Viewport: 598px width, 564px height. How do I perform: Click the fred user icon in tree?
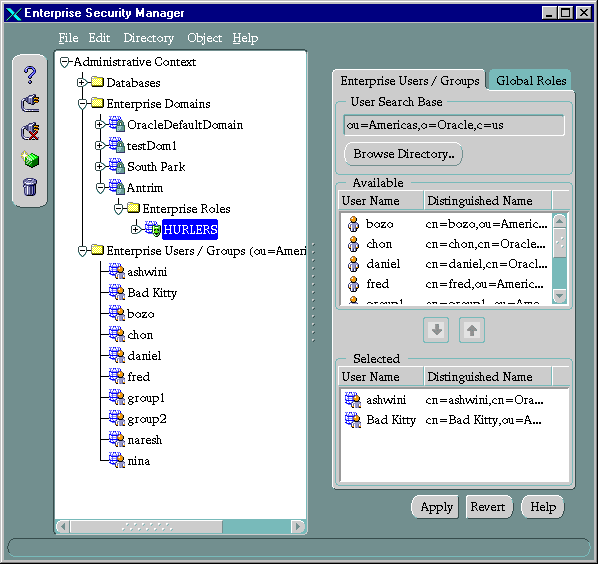coord(117,376)
